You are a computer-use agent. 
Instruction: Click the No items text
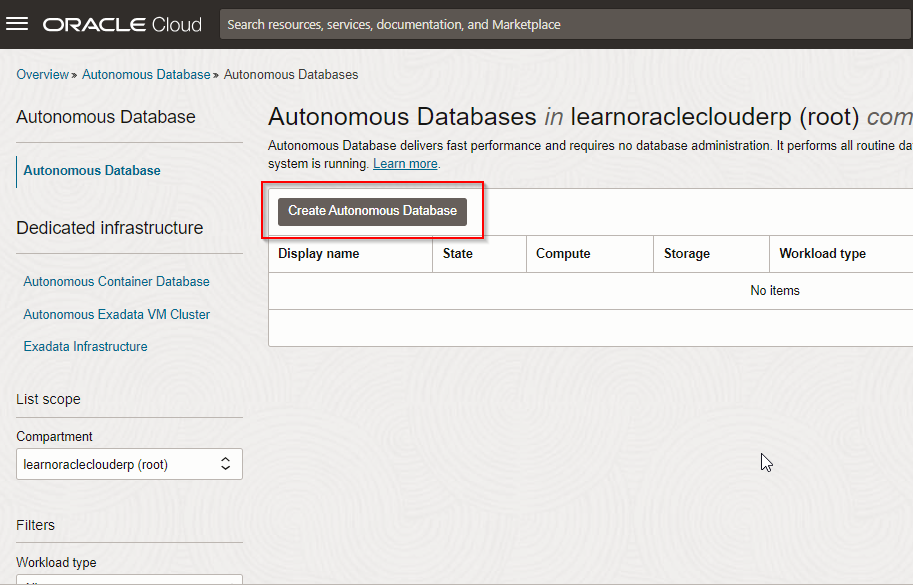[775, 290]
